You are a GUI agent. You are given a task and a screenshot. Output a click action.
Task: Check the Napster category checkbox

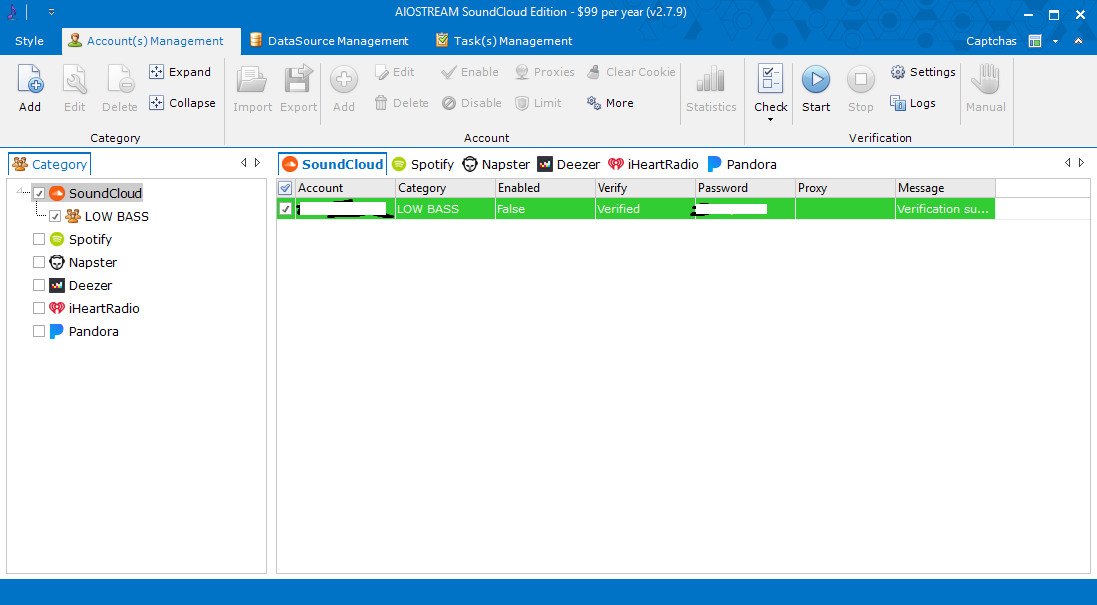(39, 263)
